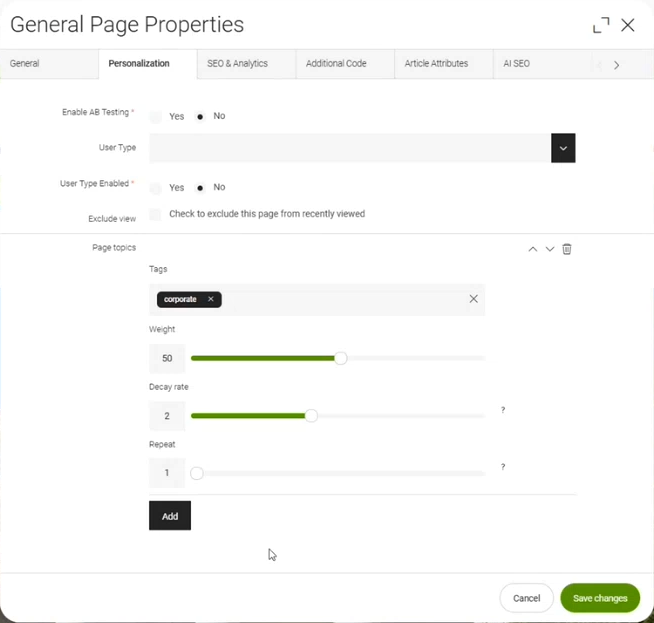Check Exclude view from recently viewed
The width and height of the screenshot is (654, 623).
(x=155, y=214)
